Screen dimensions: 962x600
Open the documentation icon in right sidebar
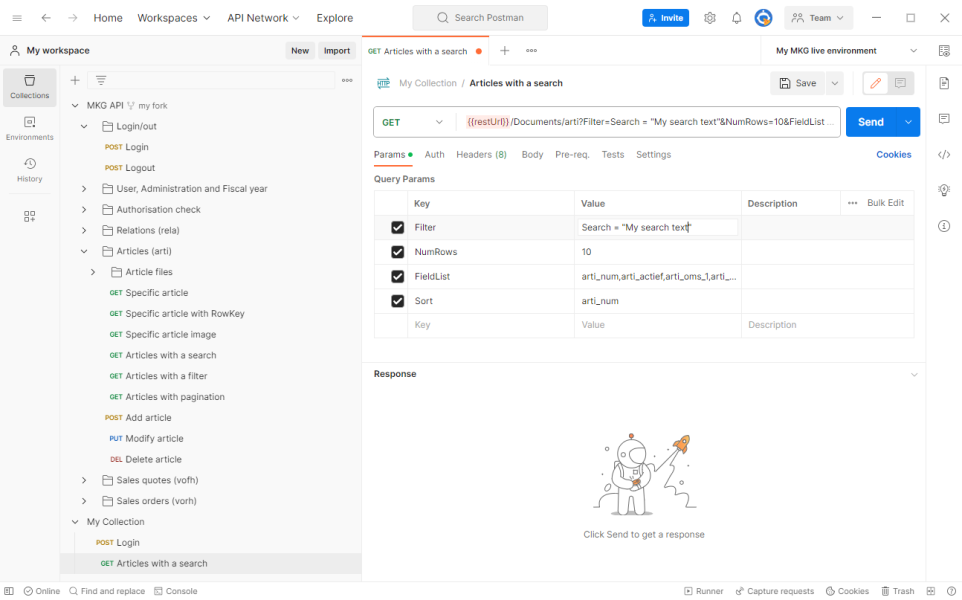tap(944, 83)
